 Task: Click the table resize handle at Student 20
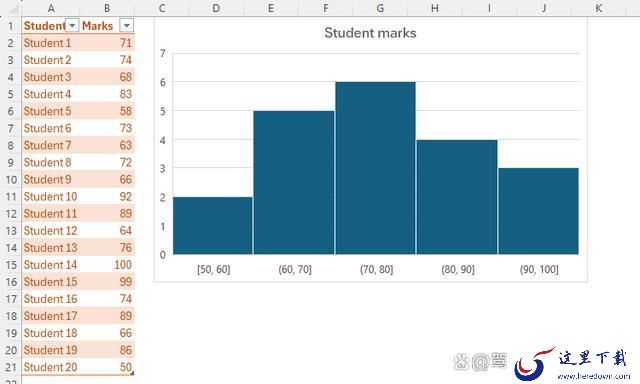131,372
